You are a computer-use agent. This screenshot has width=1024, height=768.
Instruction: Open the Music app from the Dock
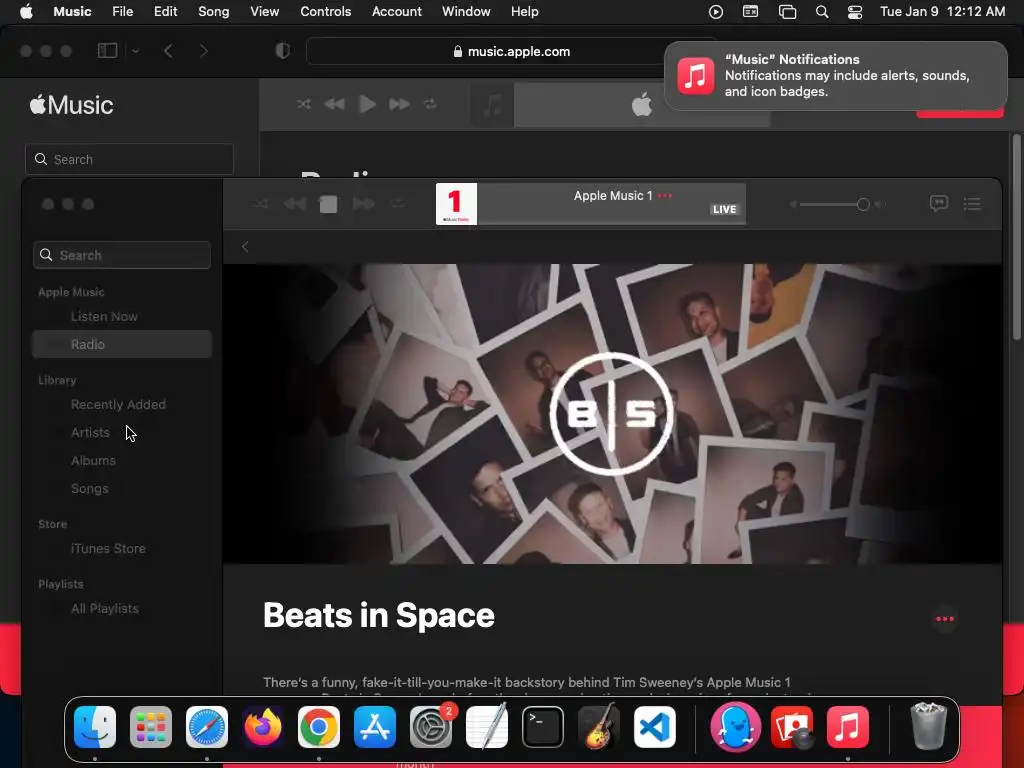point(848,727)
